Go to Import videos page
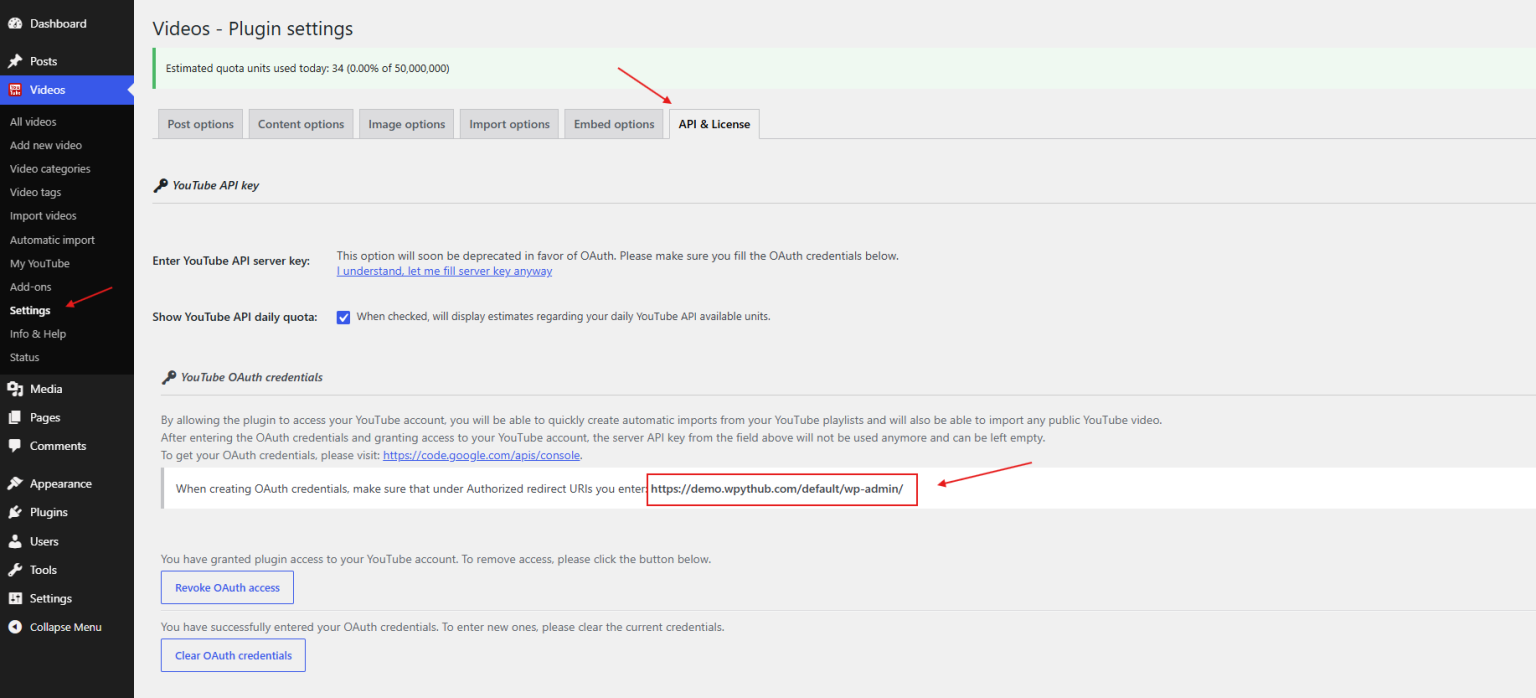 (43, 216)
